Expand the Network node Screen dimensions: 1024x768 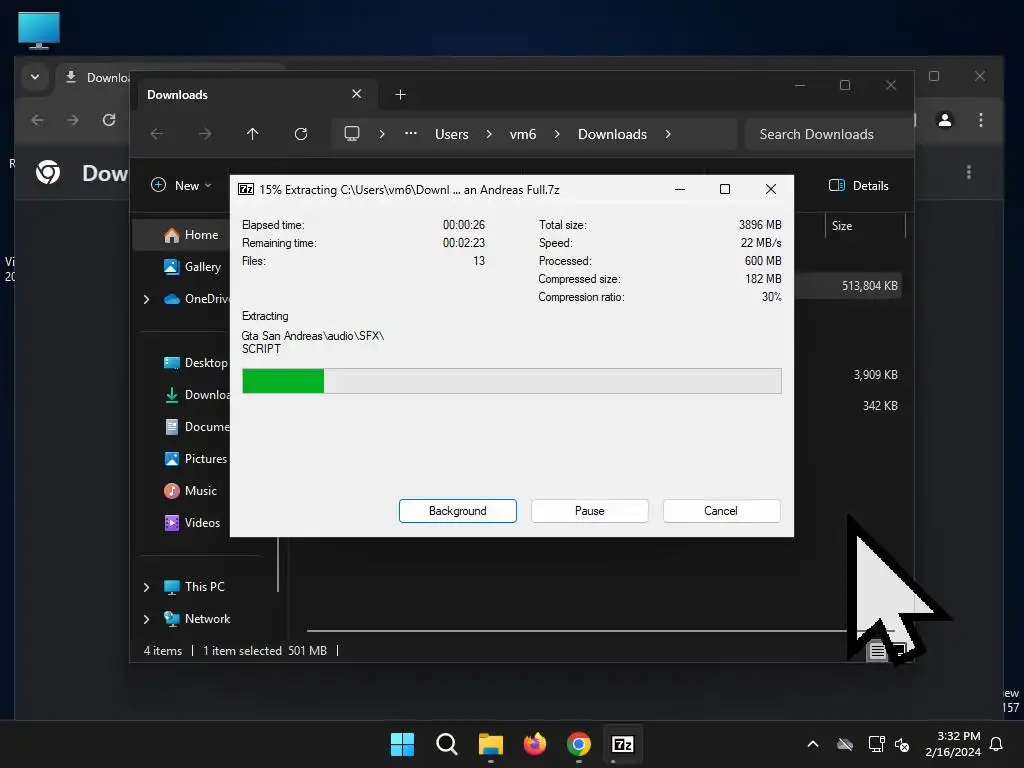coord(146,619)
